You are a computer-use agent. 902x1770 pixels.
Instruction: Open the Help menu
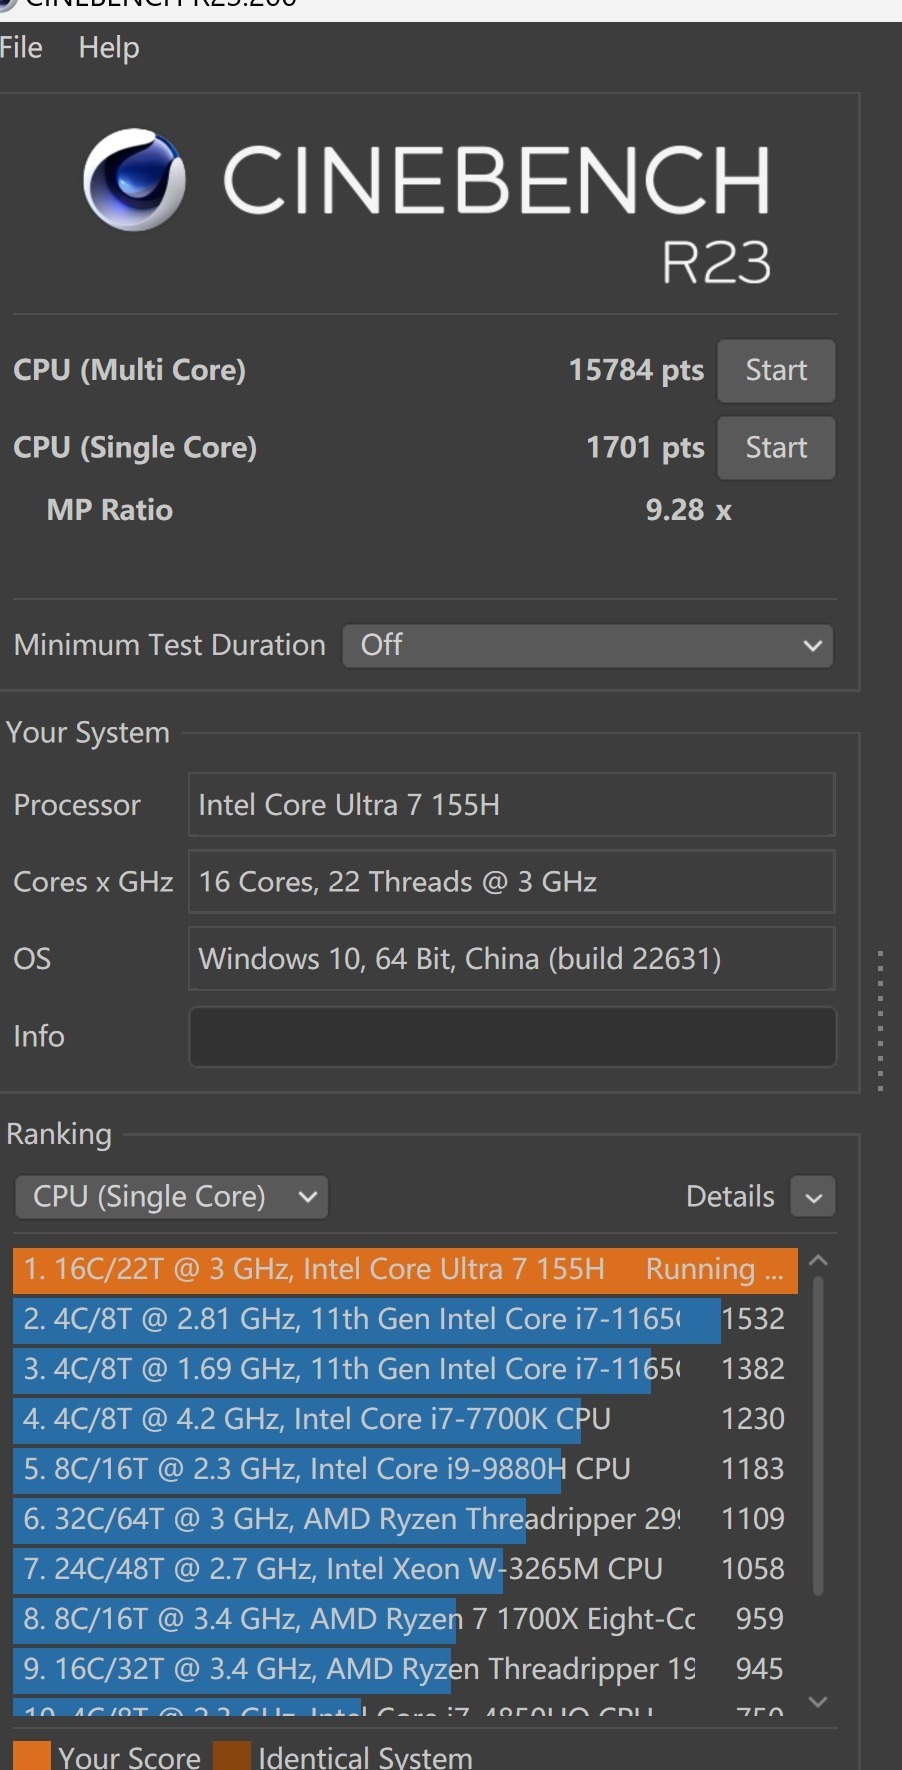point(107,47)
